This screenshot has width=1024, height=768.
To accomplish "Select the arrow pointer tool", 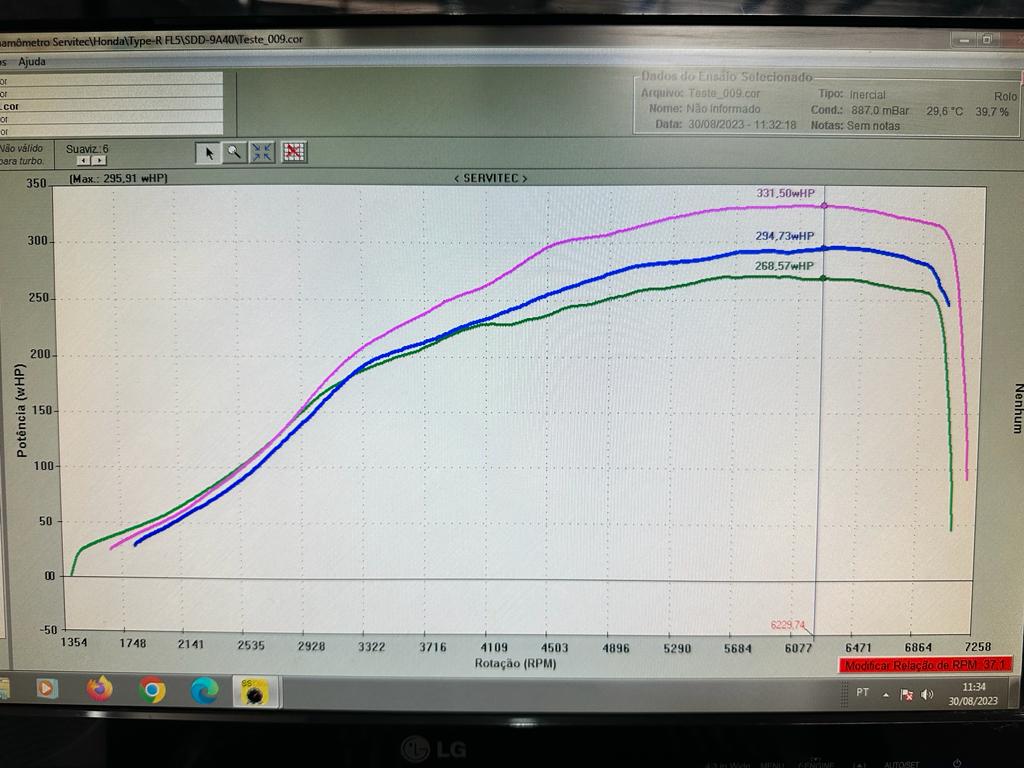I will point(208,152).
